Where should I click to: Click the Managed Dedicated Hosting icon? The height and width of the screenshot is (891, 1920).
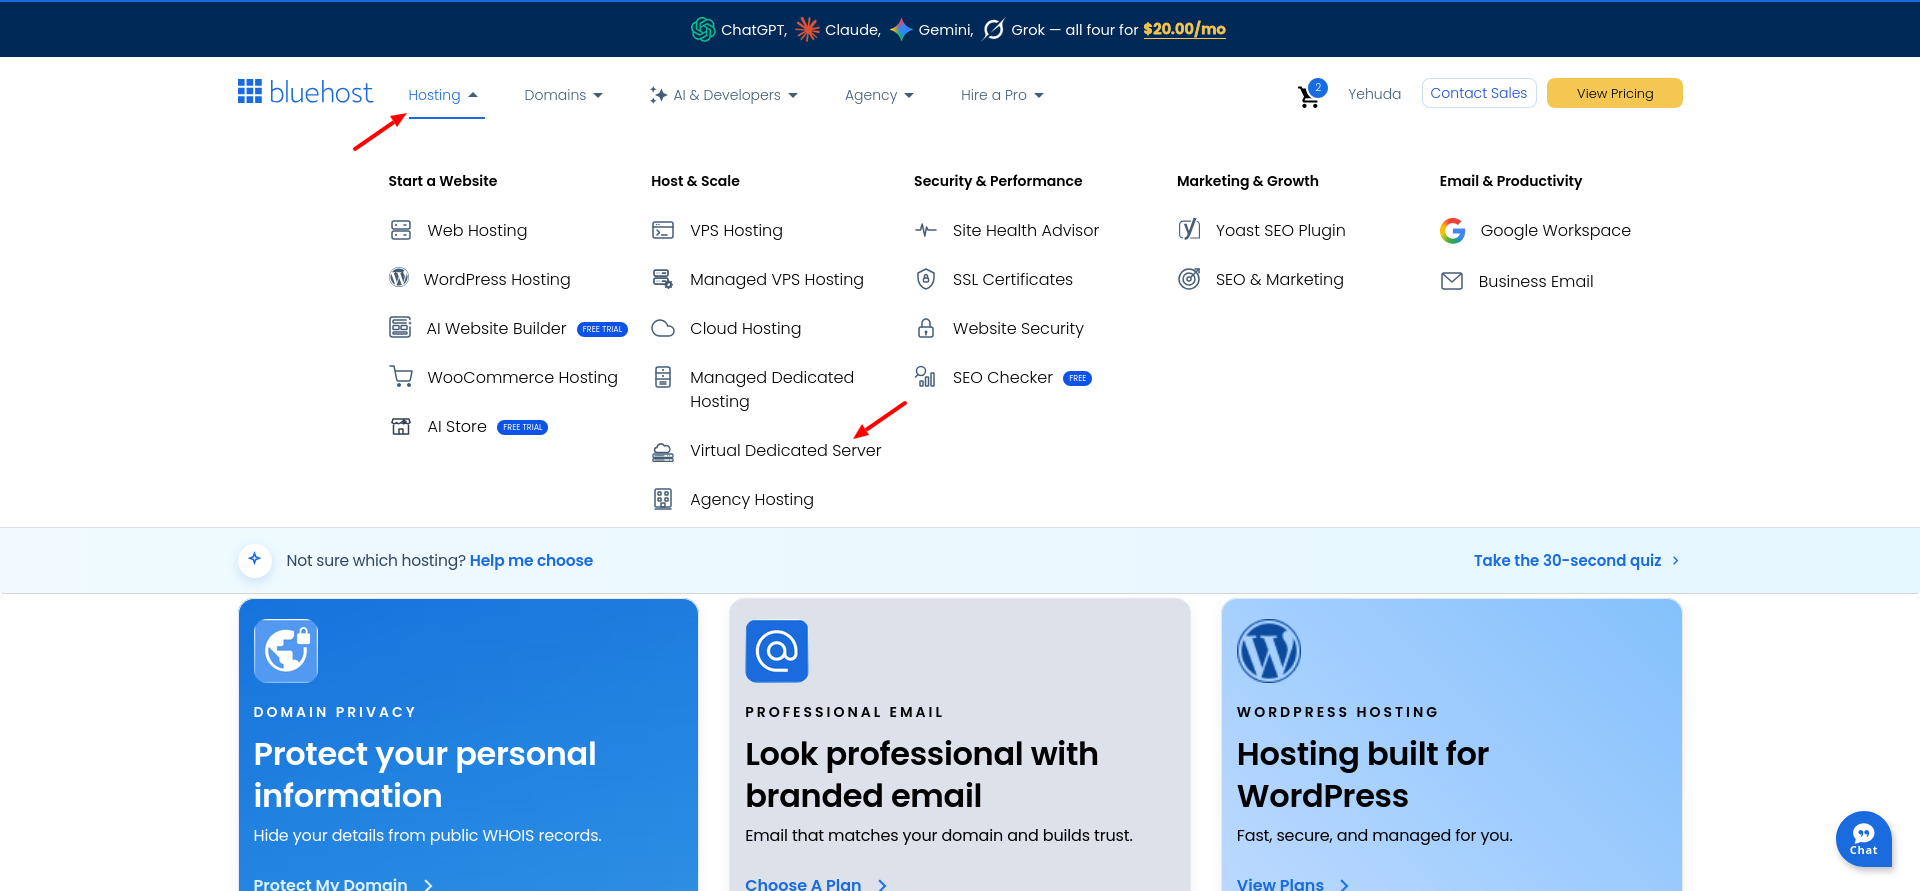point(663,377)
